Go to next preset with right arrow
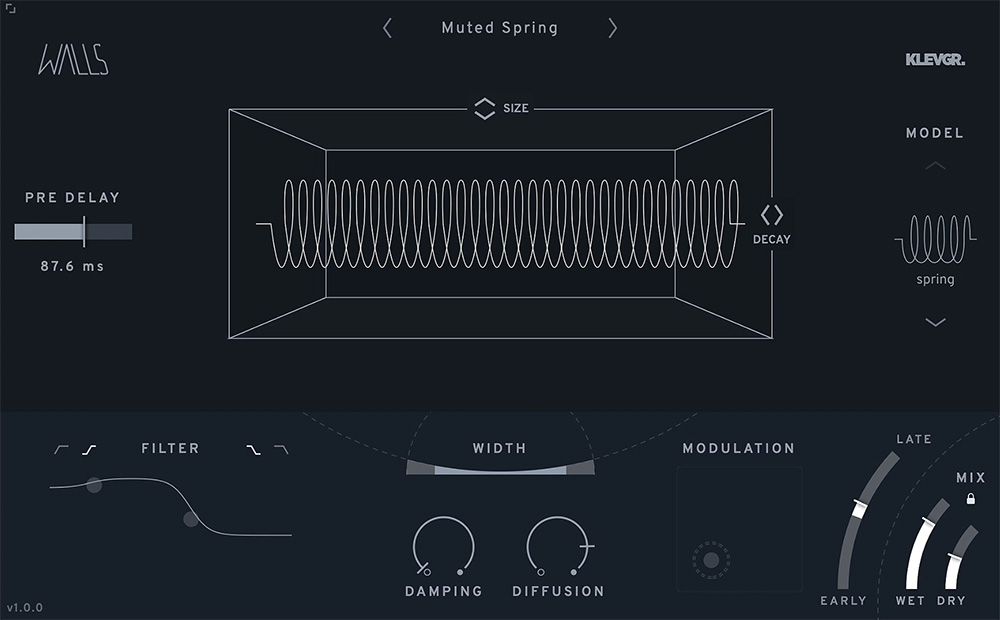The height and width of the screenshot is (620, 1000). (613, 29)
